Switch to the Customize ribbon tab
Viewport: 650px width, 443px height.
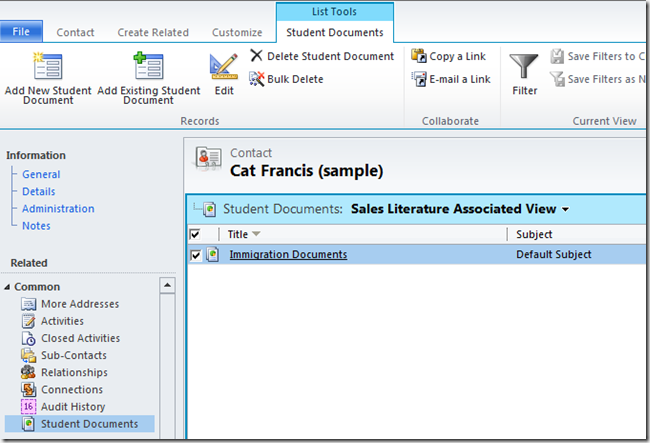(237, 32)
